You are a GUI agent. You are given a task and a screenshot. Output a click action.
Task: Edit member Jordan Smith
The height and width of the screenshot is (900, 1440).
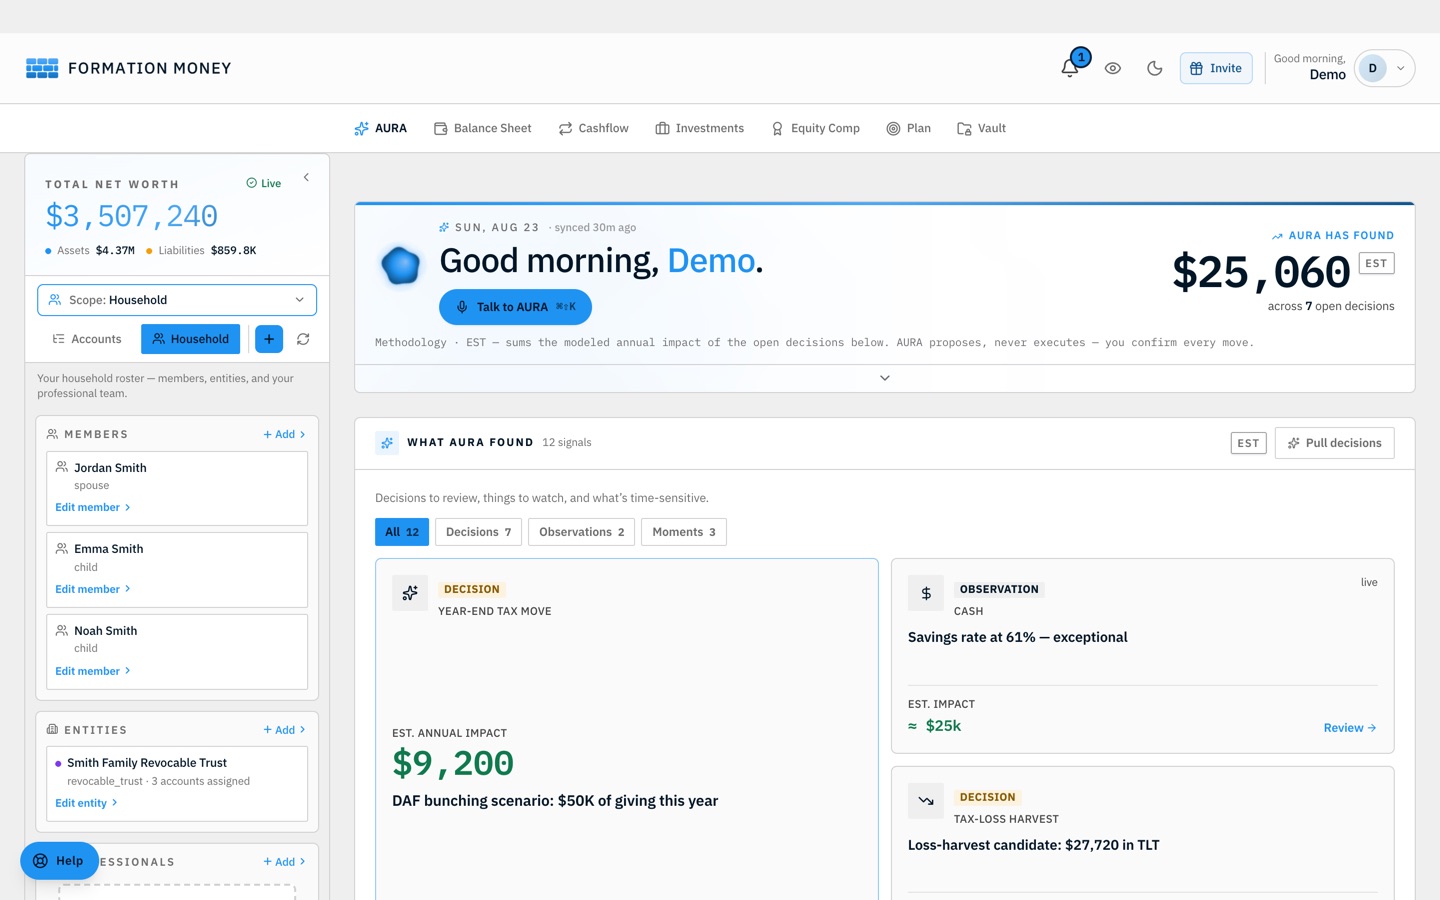click(93, 507)
